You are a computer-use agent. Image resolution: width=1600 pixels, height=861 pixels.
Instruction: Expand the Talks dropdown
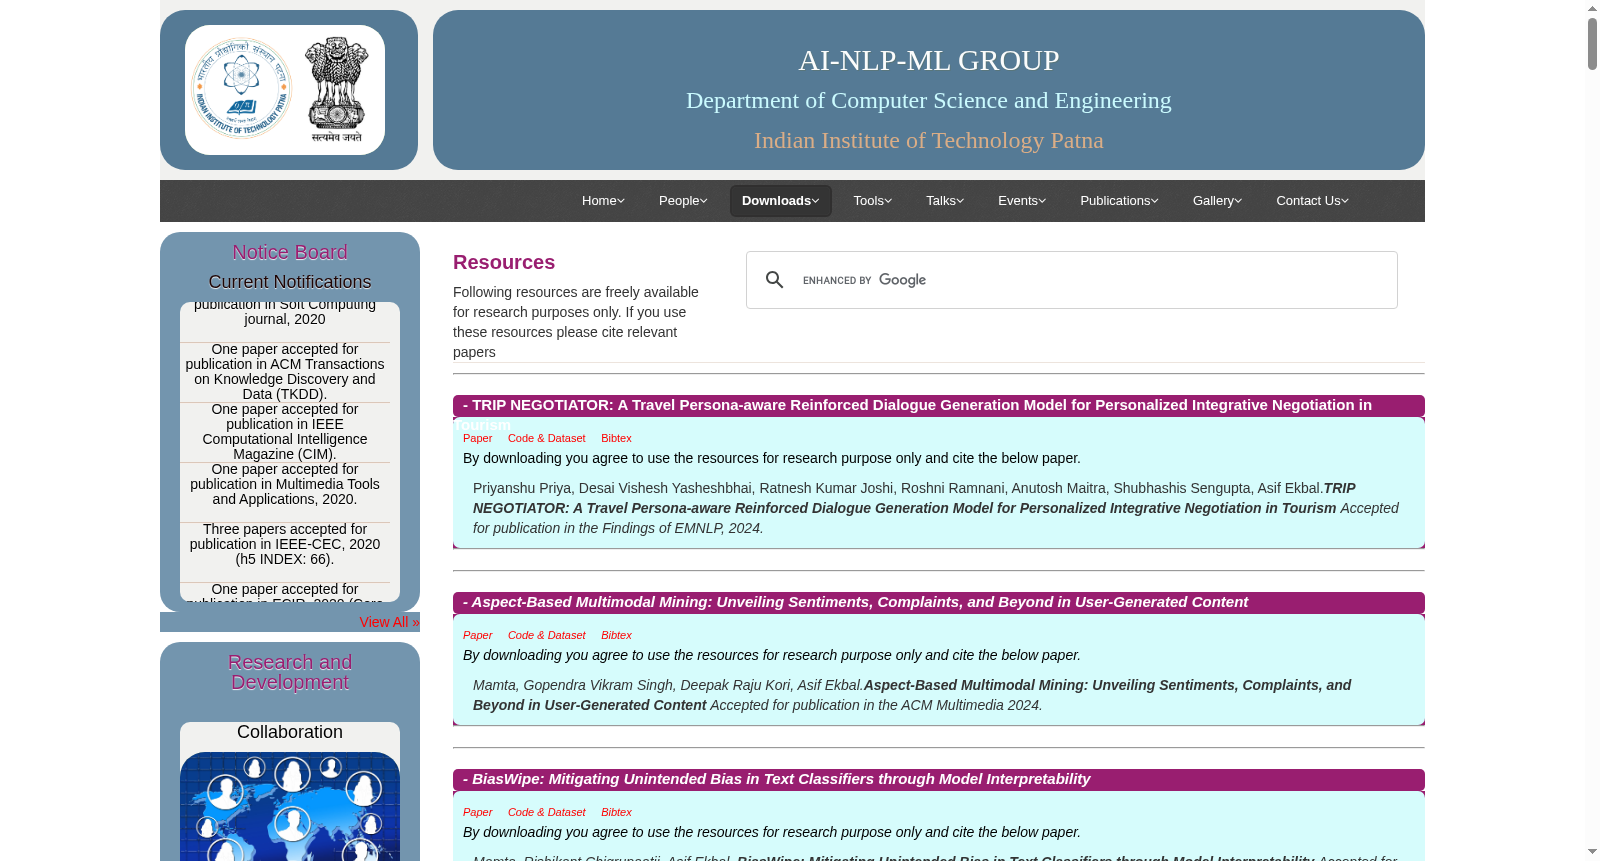945,201
